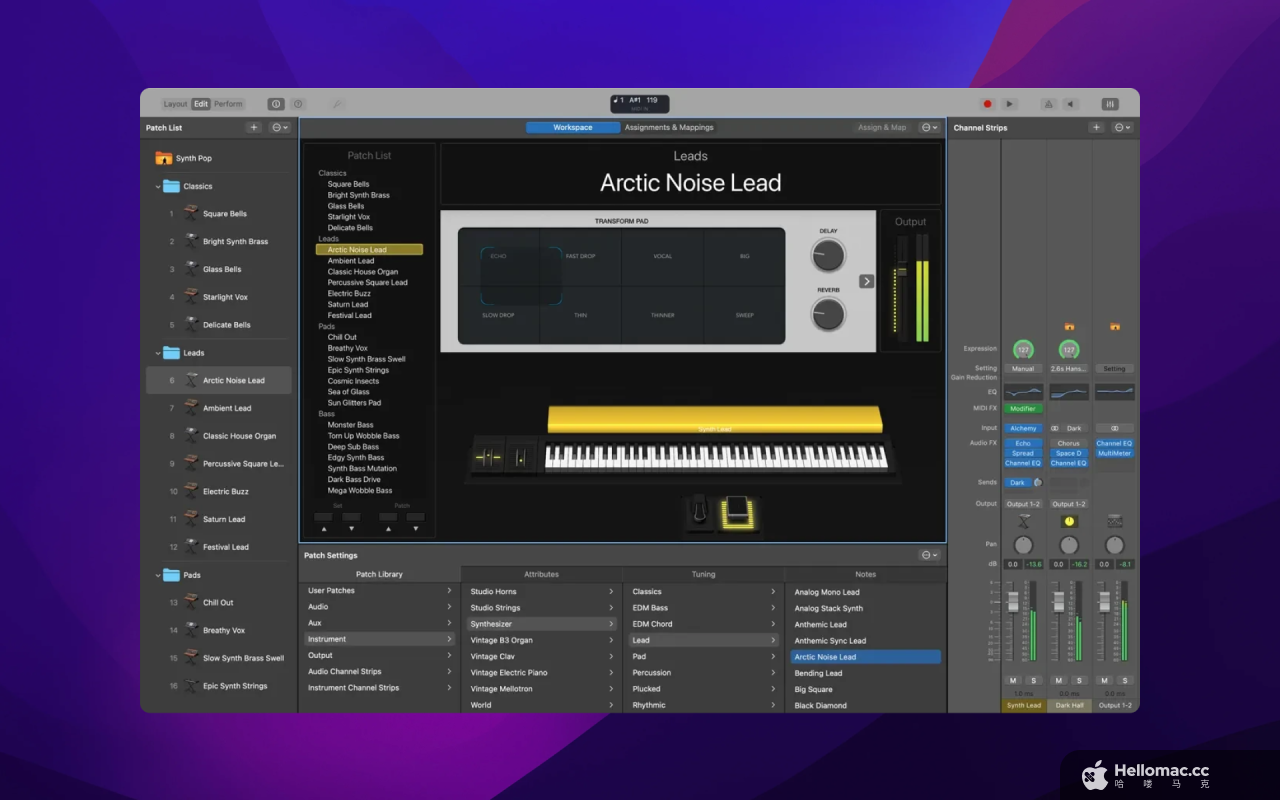Screen dimensions: 1280x800
Task: Click the yellow Synth Lead keyboard
Action: pos(715,419)
